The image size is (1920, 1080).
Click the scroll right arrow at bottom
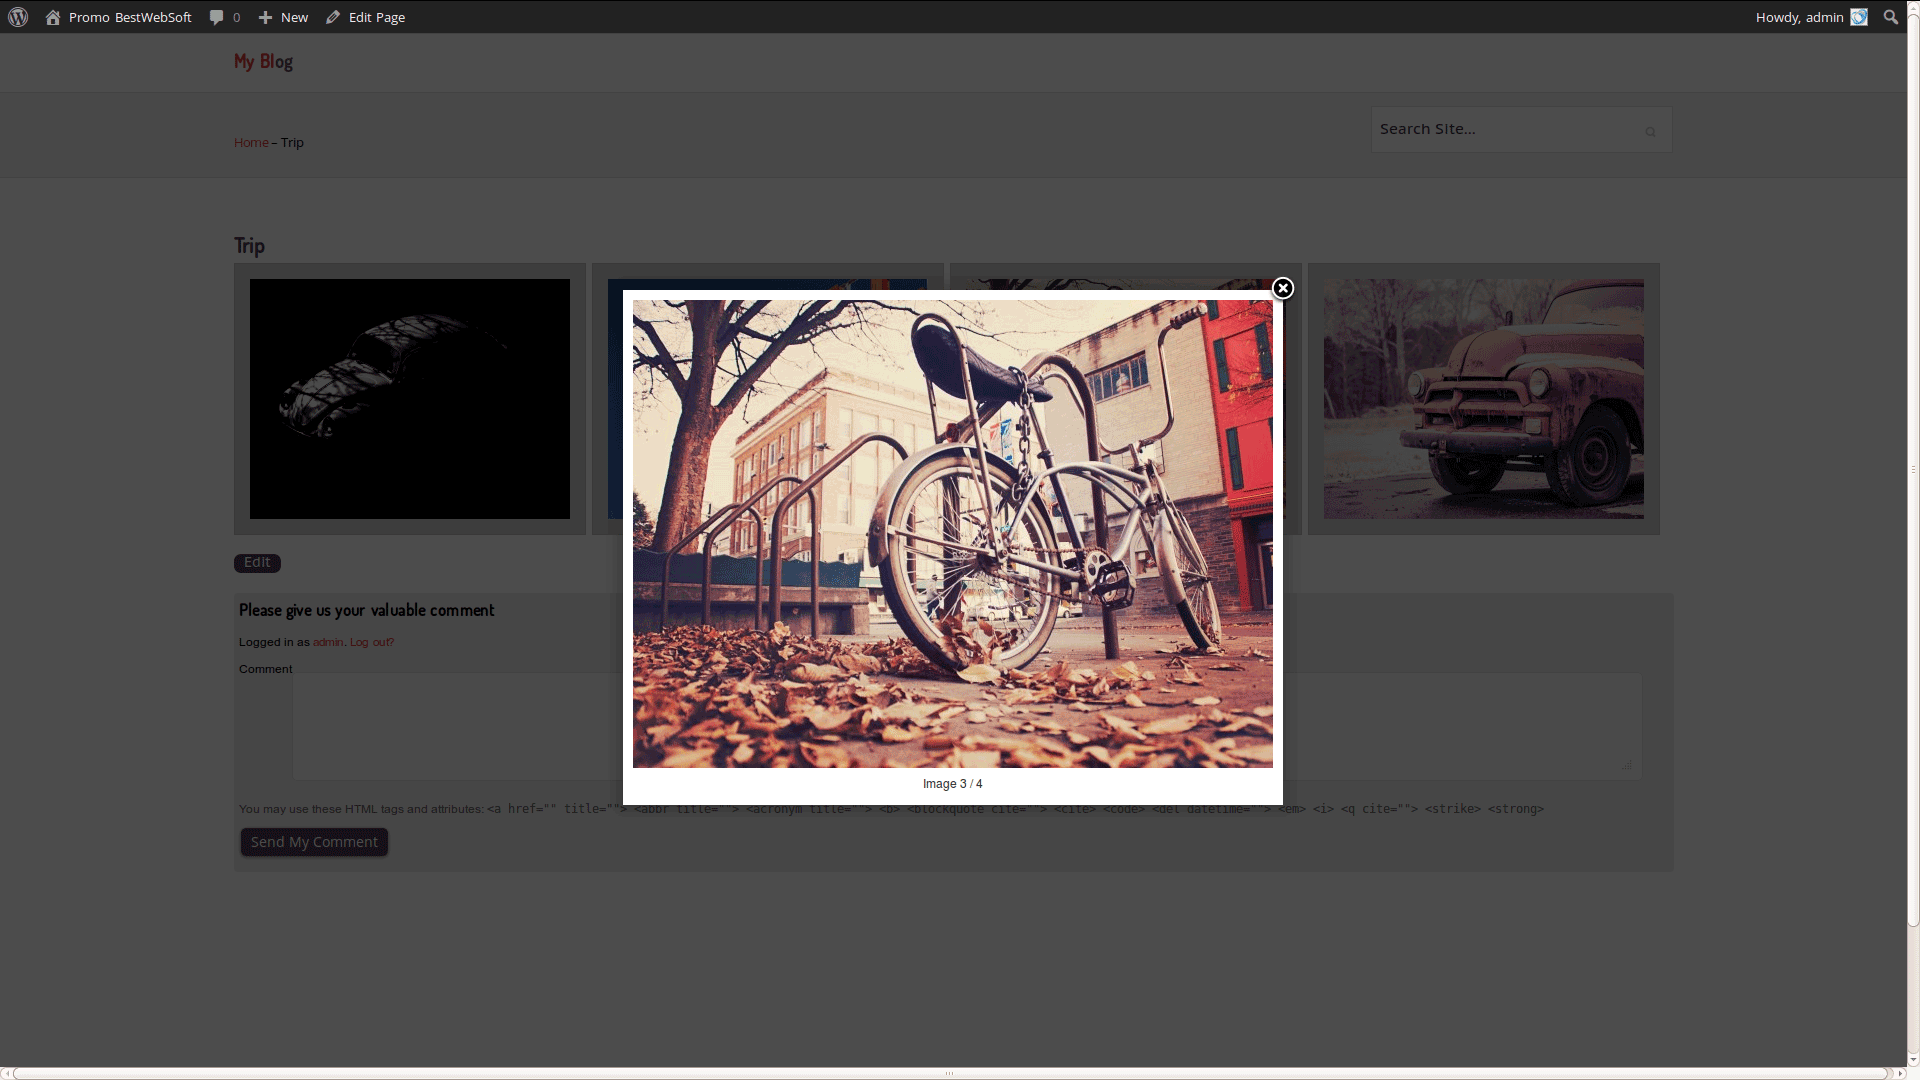coord(1900,1073)
